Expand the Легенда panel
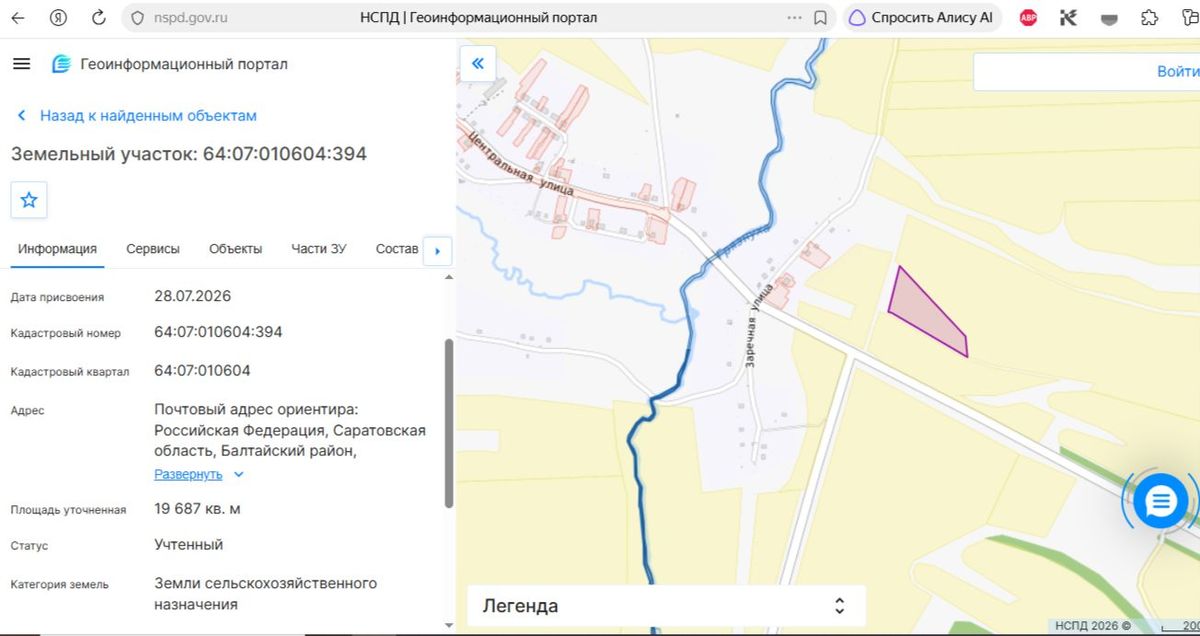The width and height of the screenshot is (1200, 636). click(x=666, y=606)
